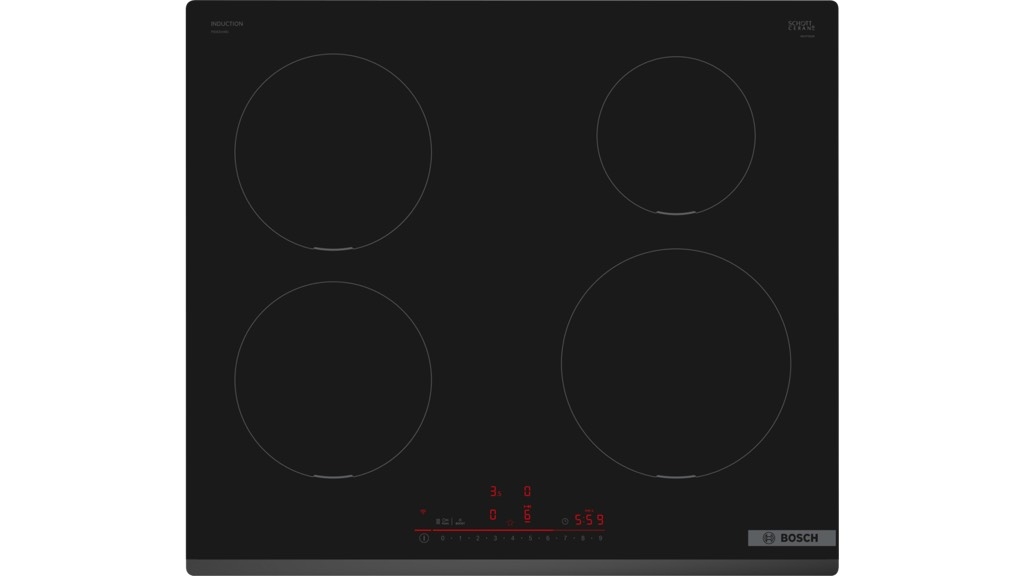
Task: Tap the 5:59 timer readout
Action: 589,520
